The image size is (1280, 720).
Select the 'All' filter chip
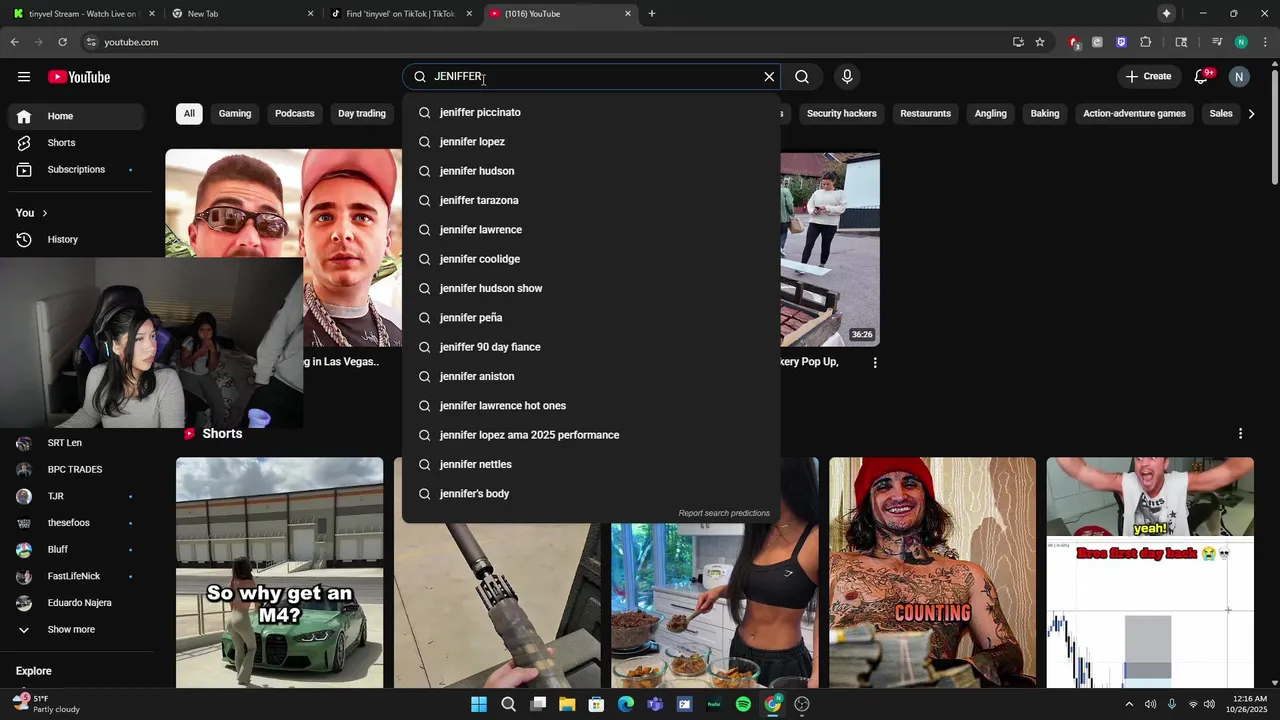pyautogui.click(x=189, y=113)
